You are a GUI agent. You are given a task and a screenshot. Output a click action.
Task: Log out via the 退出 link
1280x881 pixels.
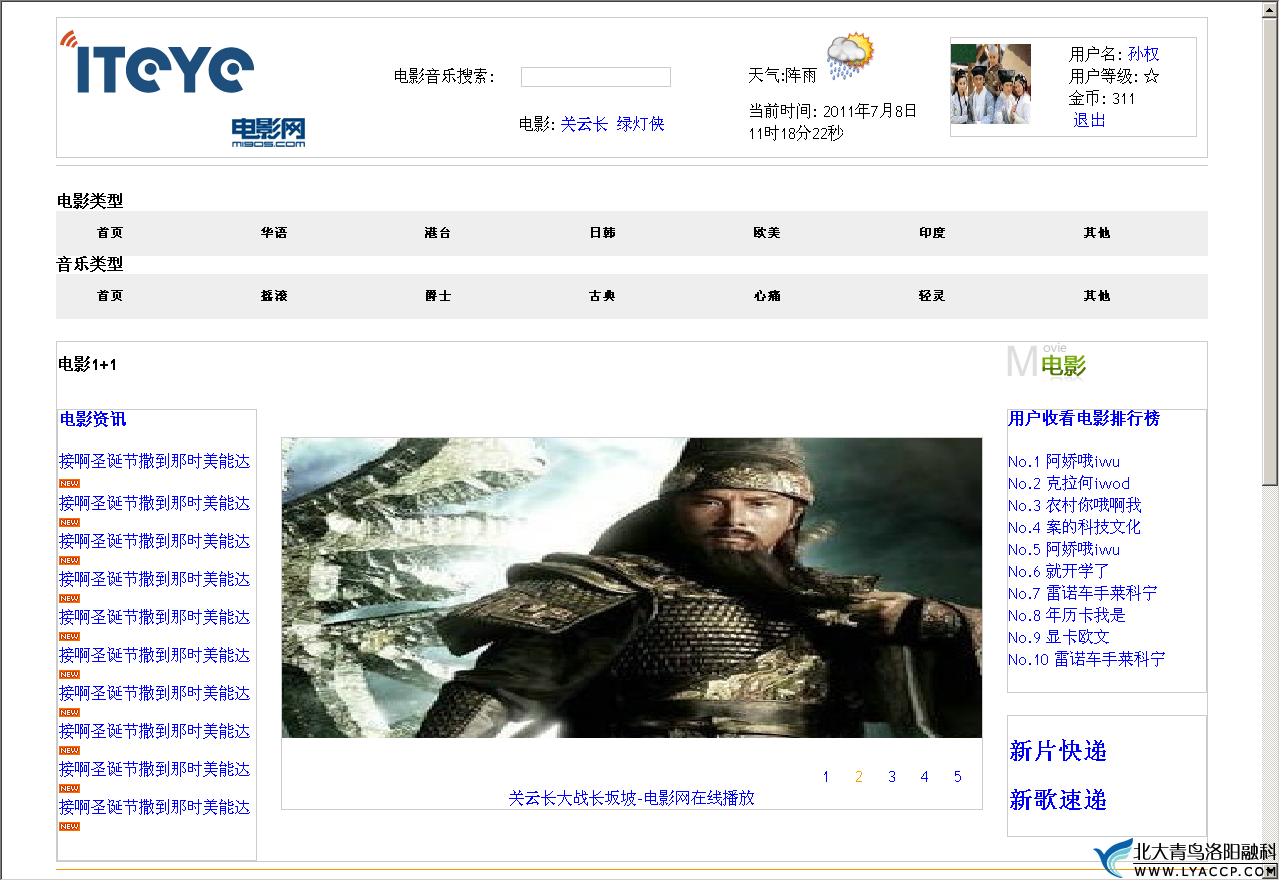[x=1089, y=120]
